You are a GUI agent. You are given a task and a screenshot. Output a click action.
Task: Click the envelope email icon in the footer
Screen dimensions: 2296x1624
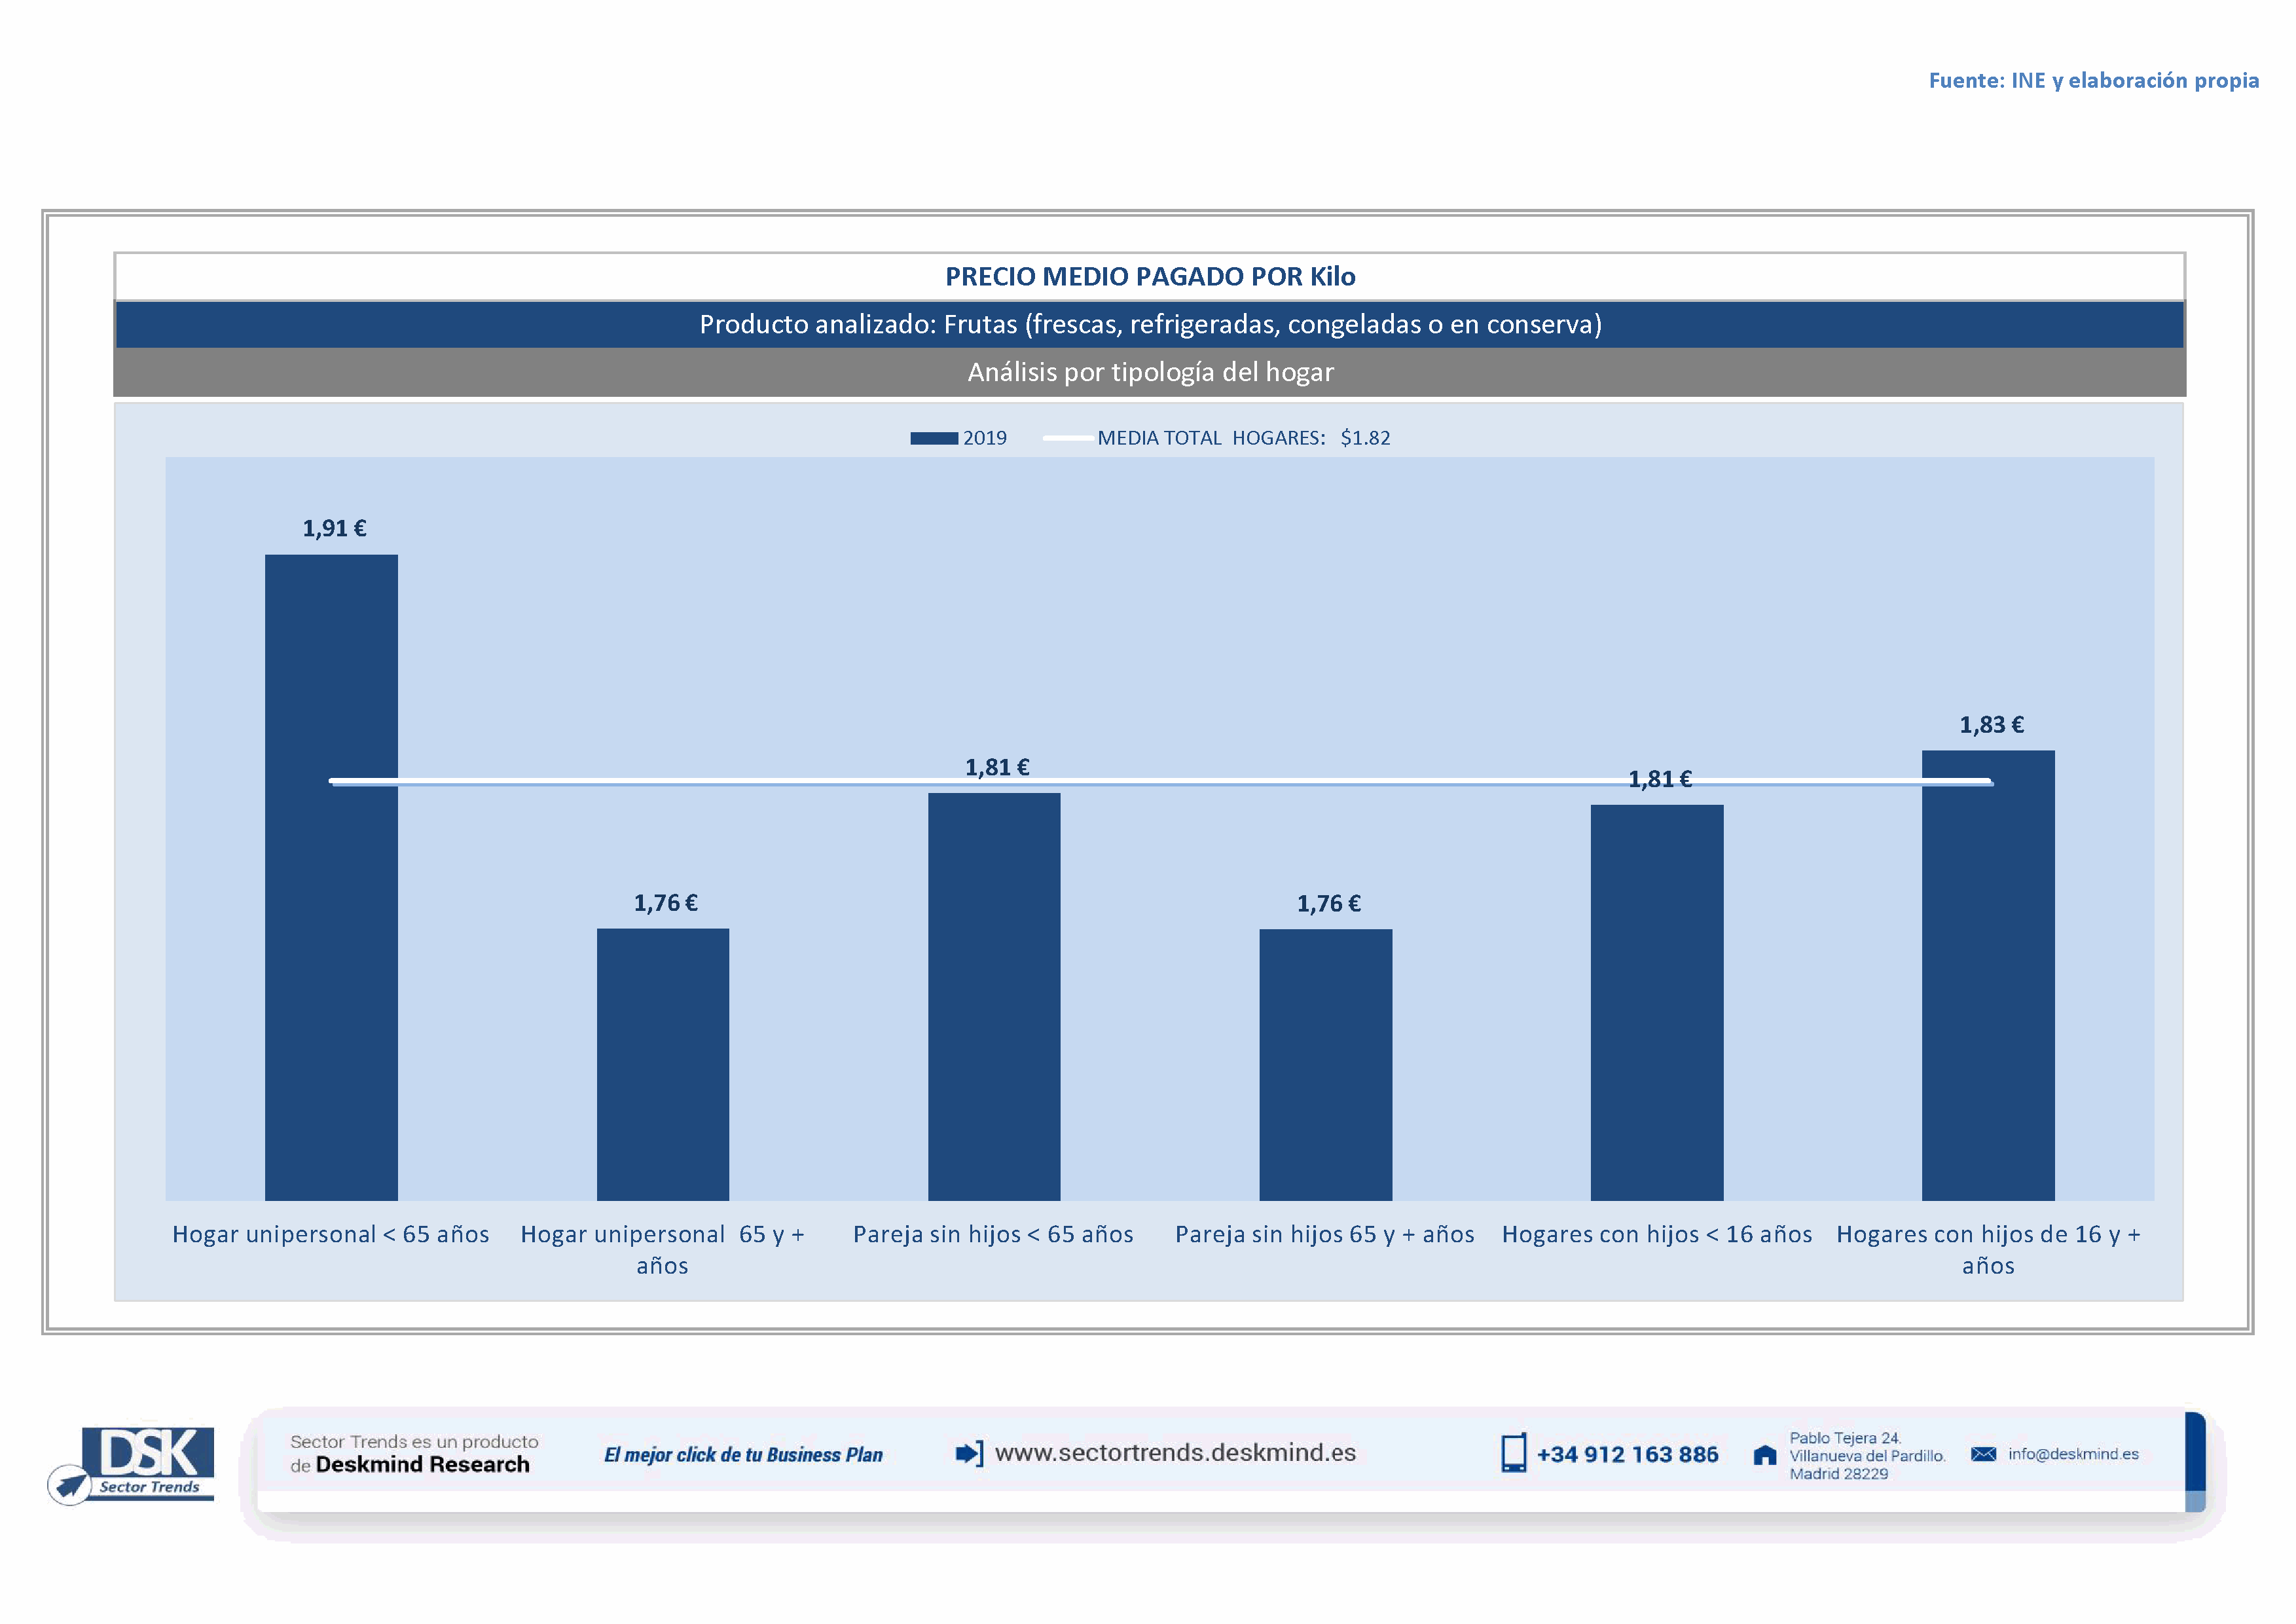click(x=1983, y=1454)
